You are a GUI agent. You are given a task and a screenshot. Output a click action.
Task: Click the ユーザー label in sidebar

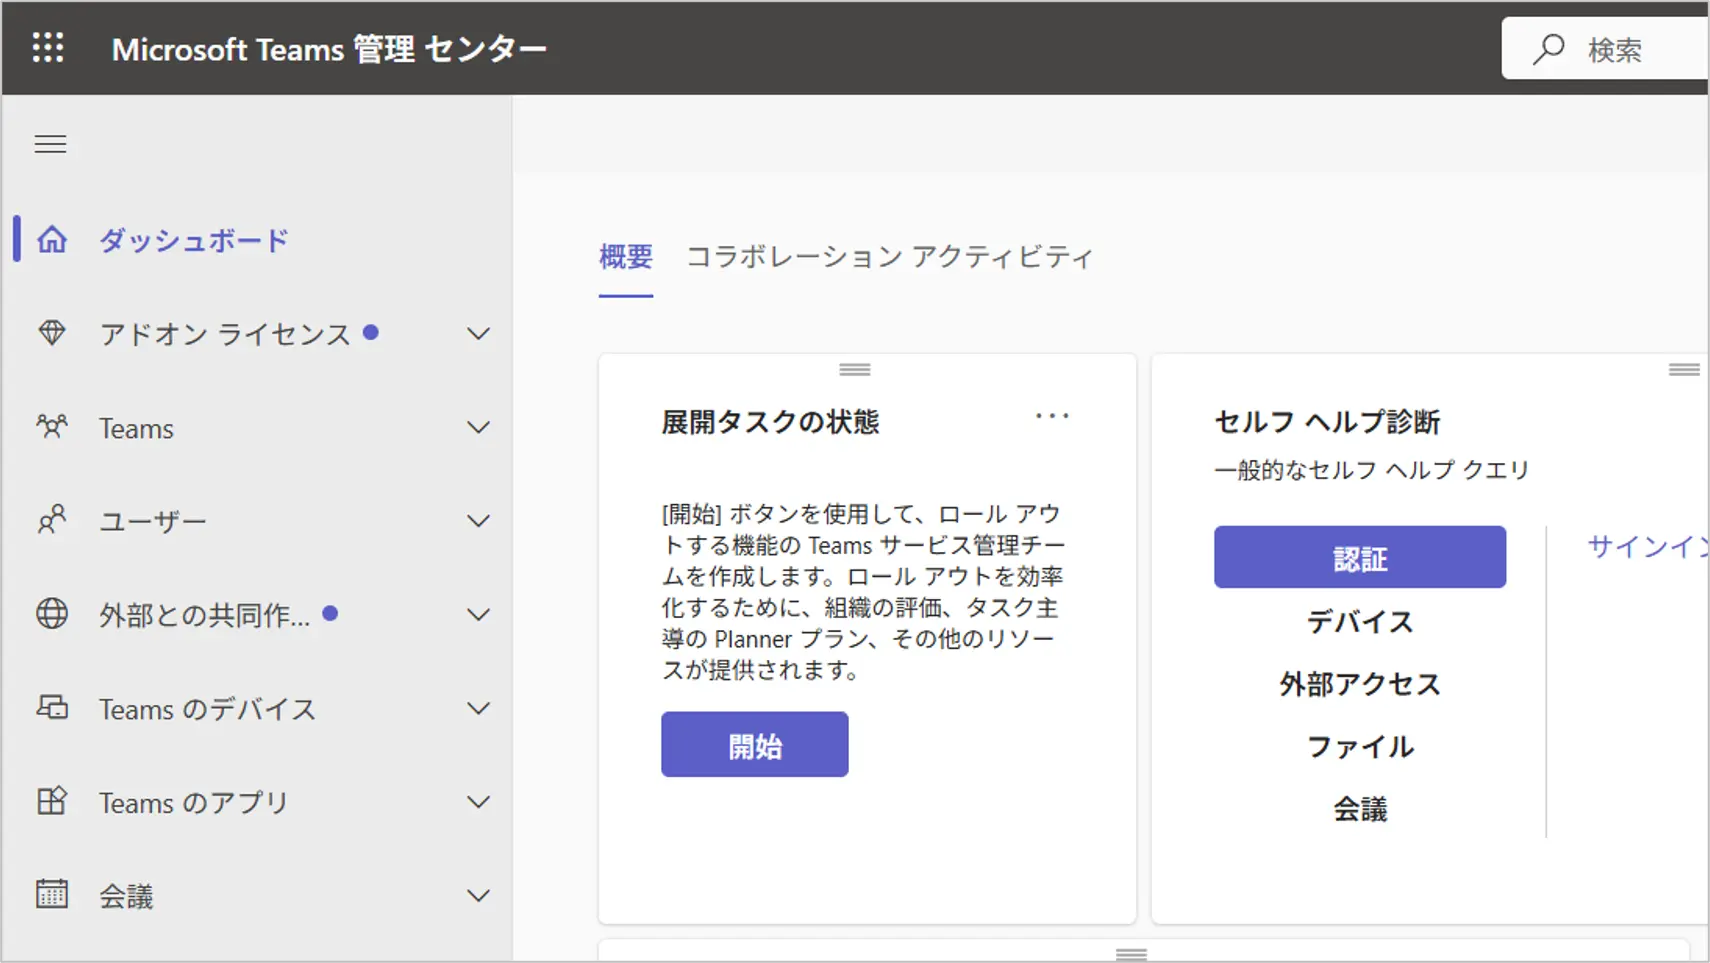click(153, 521)
